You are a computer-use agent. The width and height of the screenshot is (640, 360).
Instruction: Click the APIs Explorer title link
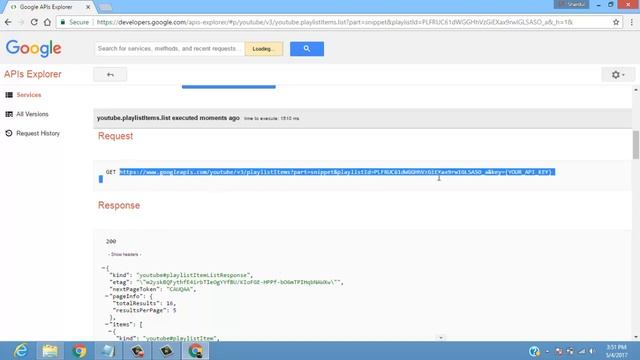tap(33, 74)
